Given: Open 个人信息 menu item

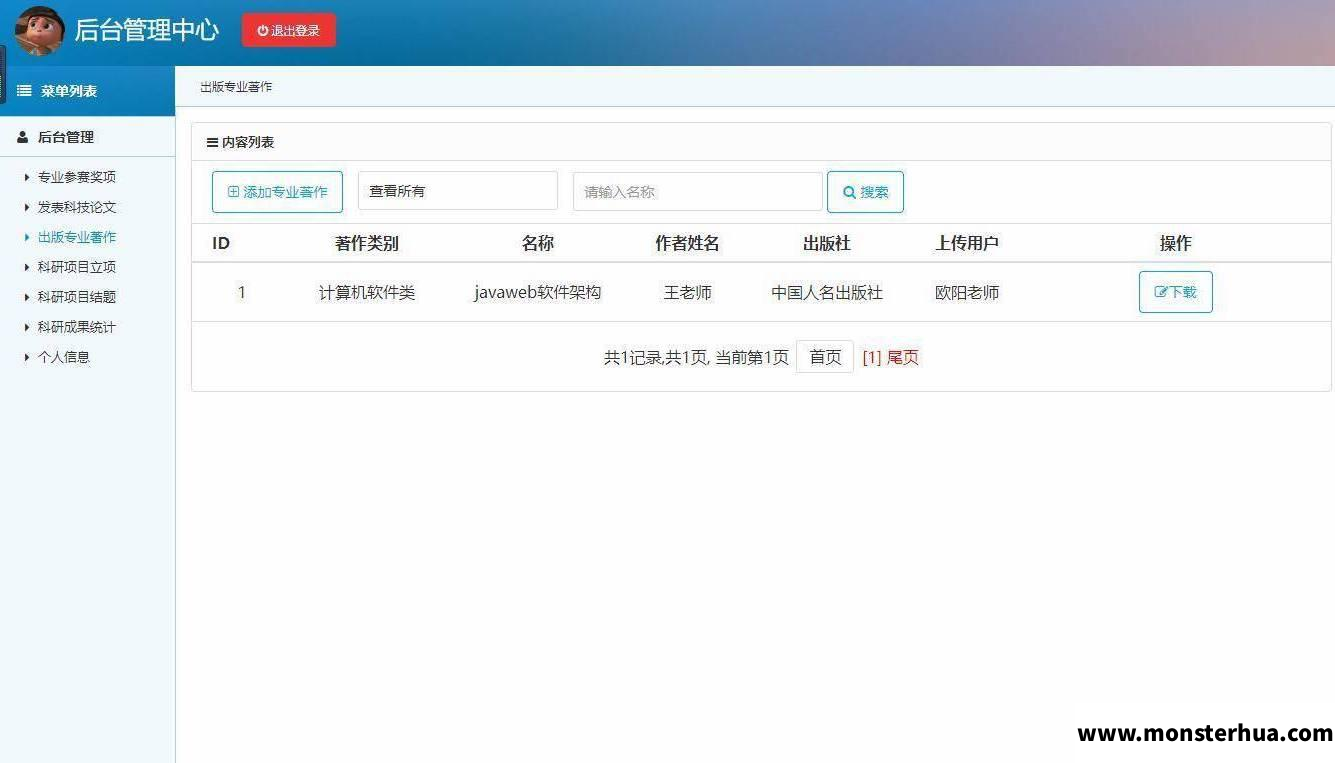Looking at the screenshot, I should (x=64, y=357).
